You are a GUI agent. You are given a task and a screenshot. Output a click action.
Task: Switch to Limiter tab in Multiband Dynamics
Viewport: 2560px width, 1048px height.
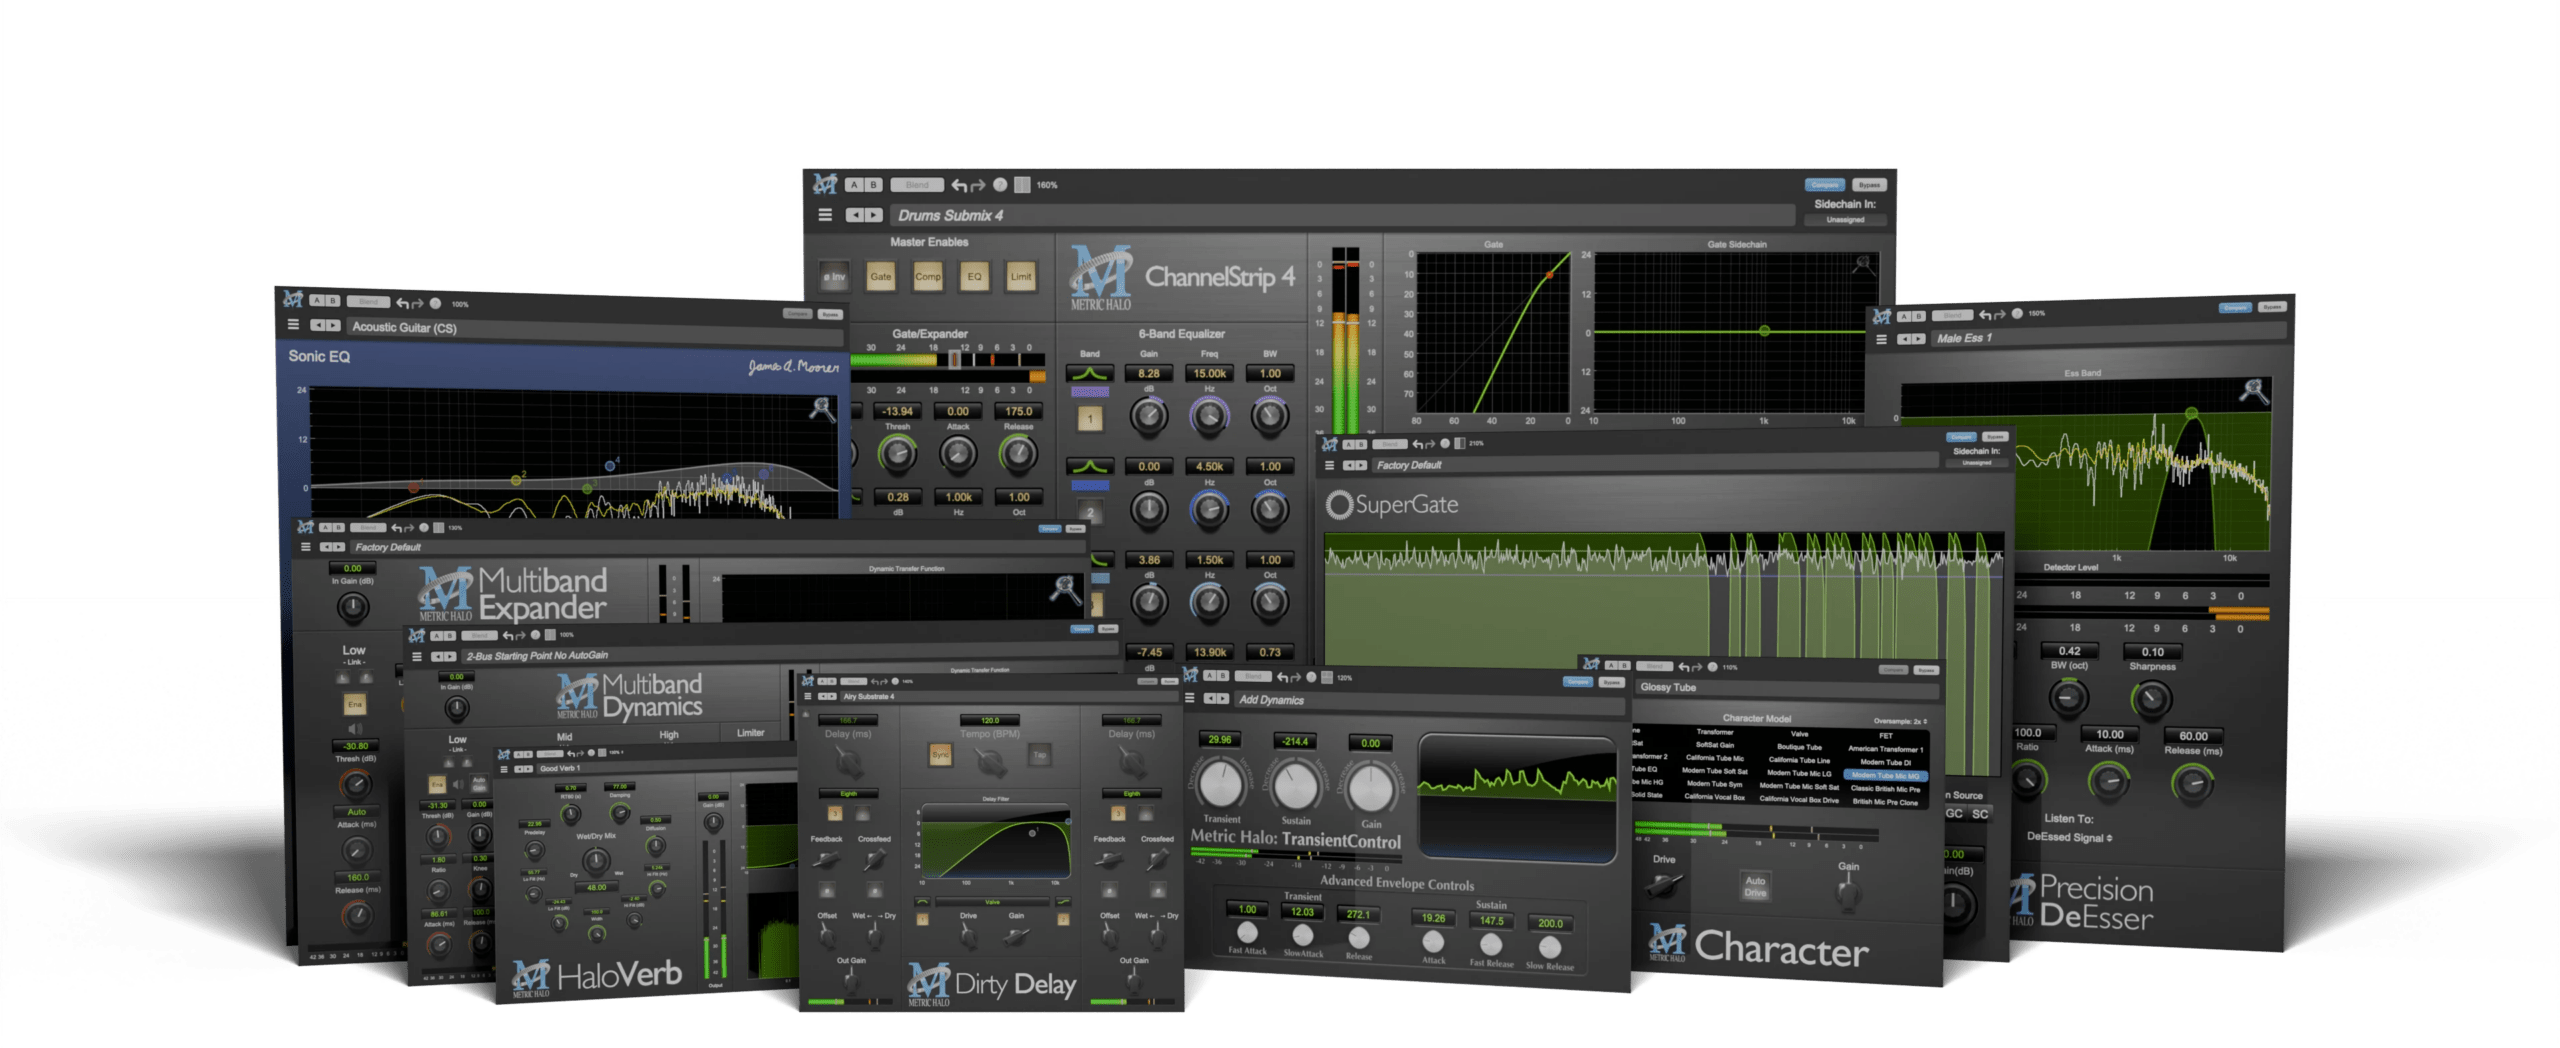(x=750, y=733)
